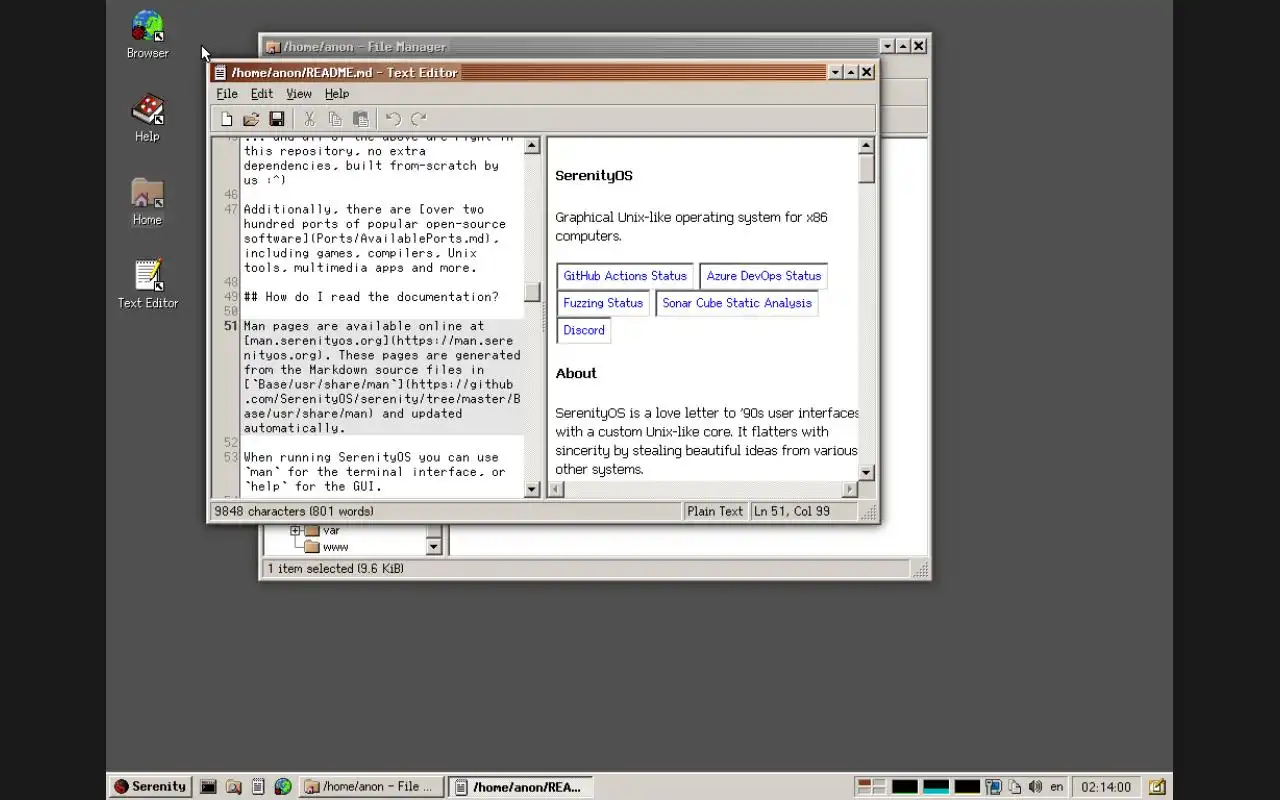This screenshot has height=800, width=1280.
Task: Click the preview pane vertical scrollbar thumb
Action: point(867,168)
